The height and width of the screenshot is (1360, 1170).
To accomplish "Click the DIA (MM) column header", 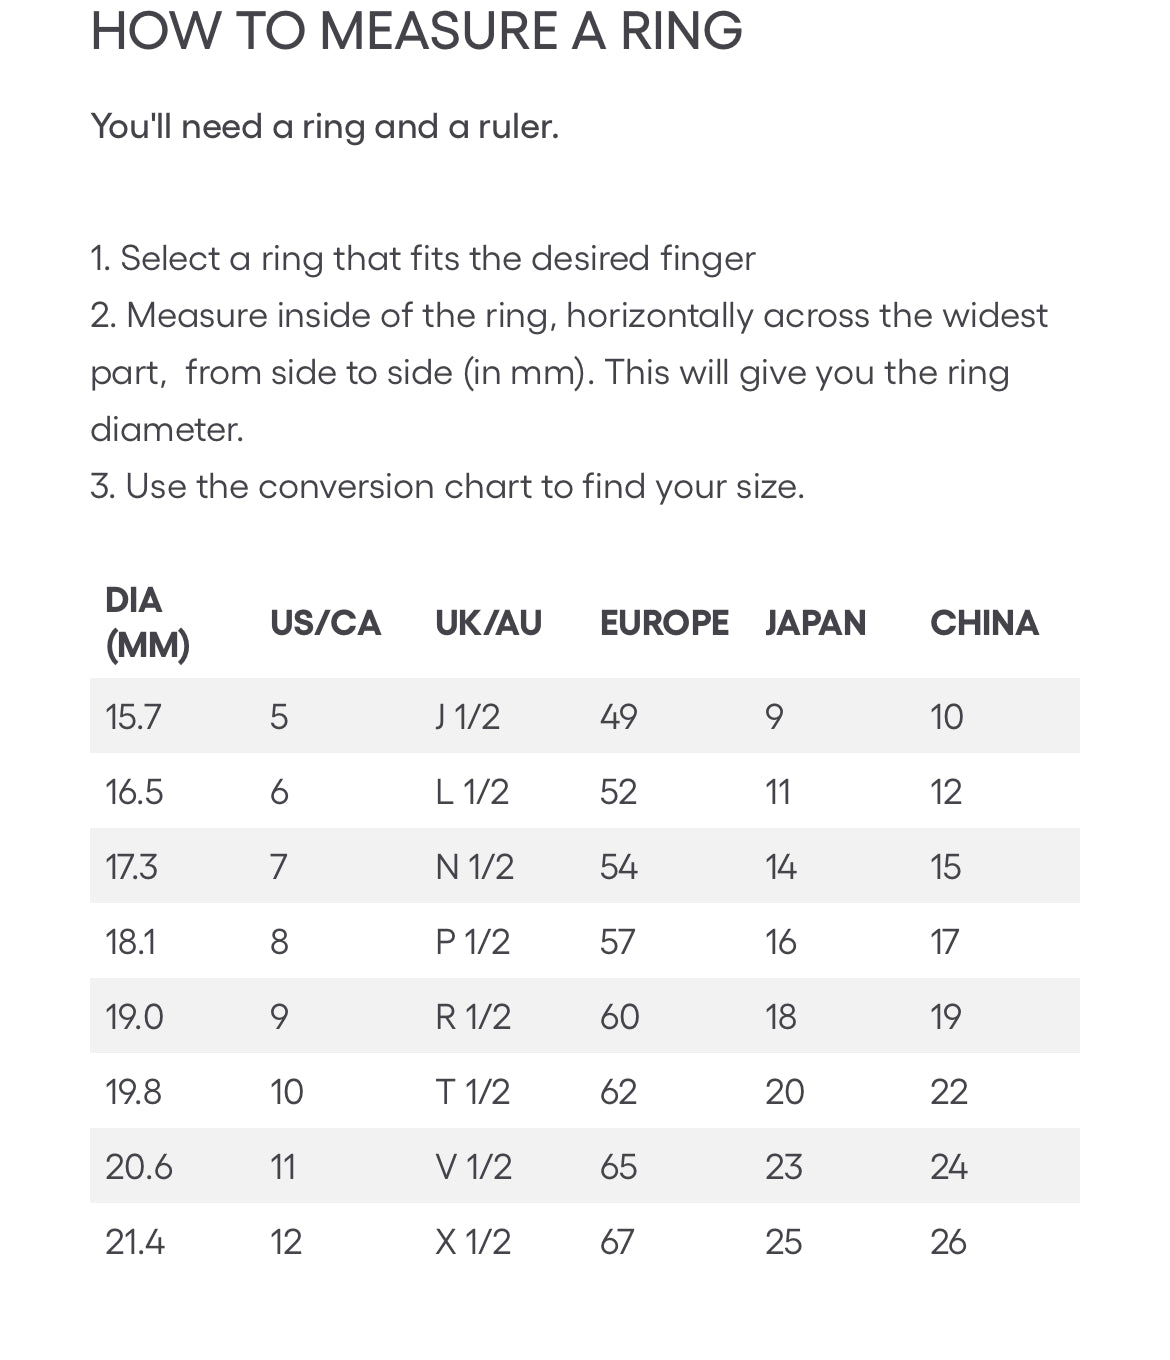I will pos(148,623).
